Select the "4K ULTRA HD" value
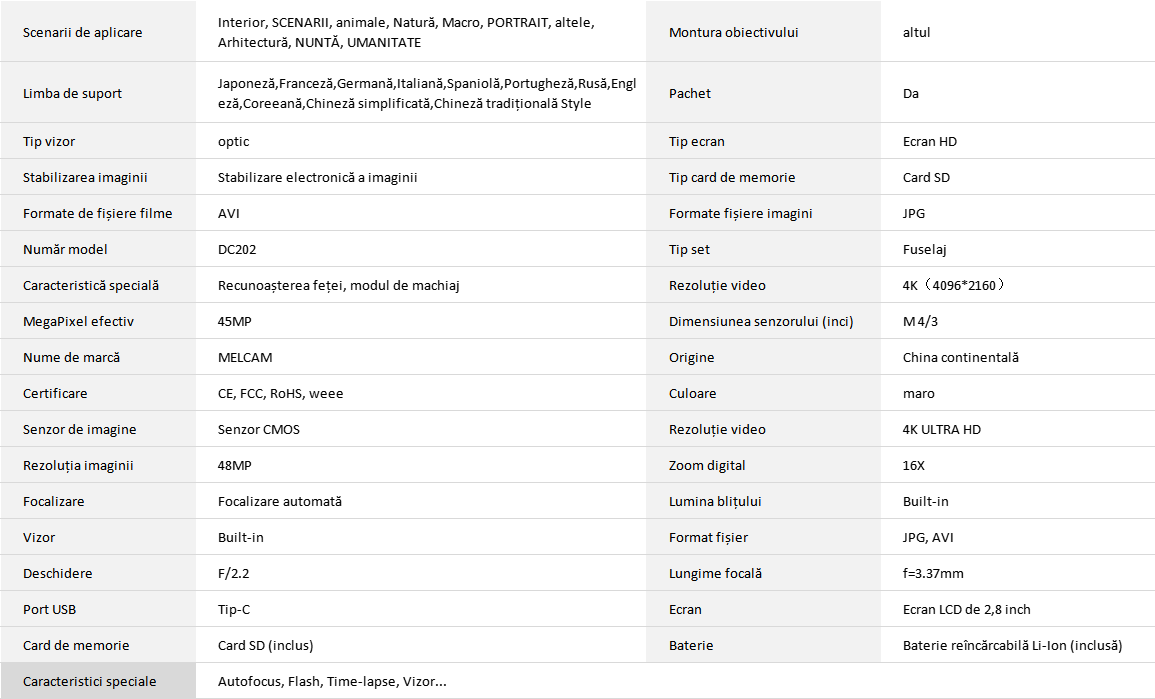The image size is (1155, 699). (941, 429)
